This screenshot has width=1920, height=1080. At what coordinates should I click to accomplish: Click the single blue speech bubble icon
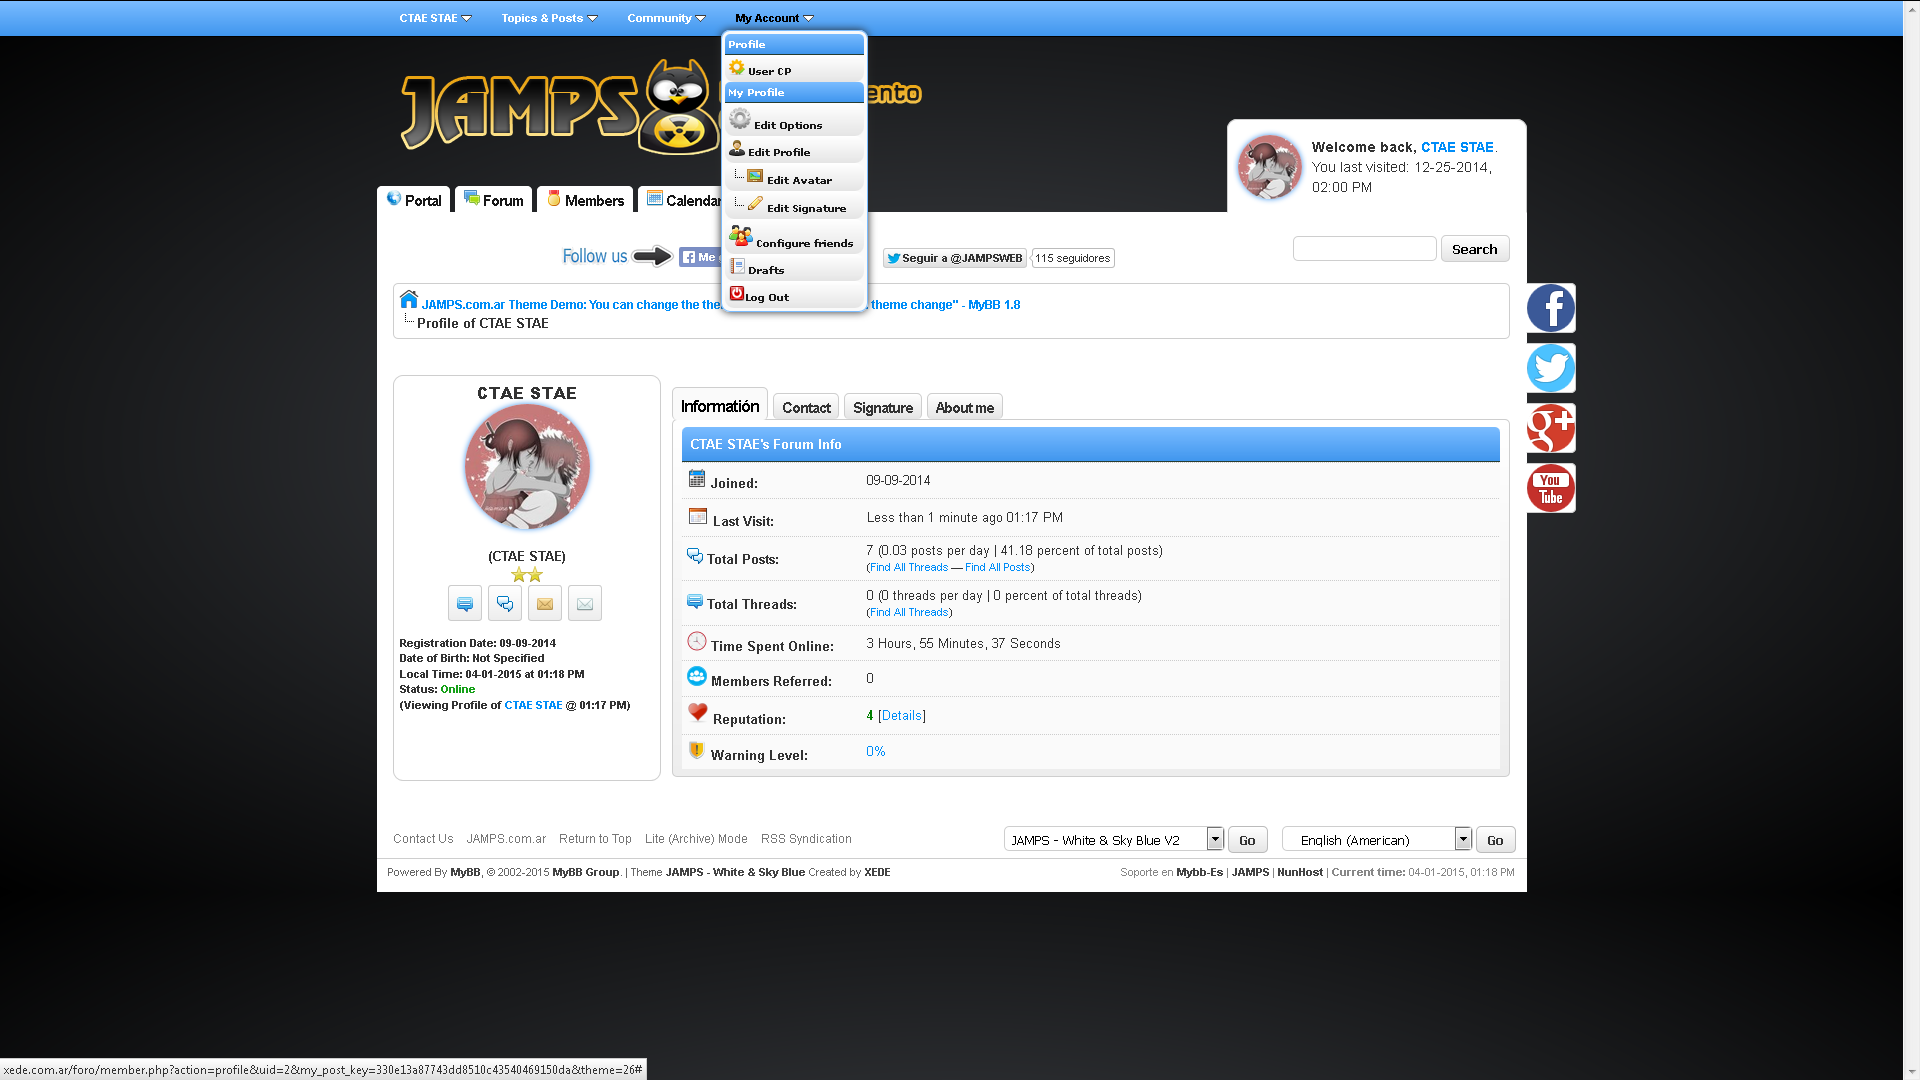pos(465,603)
